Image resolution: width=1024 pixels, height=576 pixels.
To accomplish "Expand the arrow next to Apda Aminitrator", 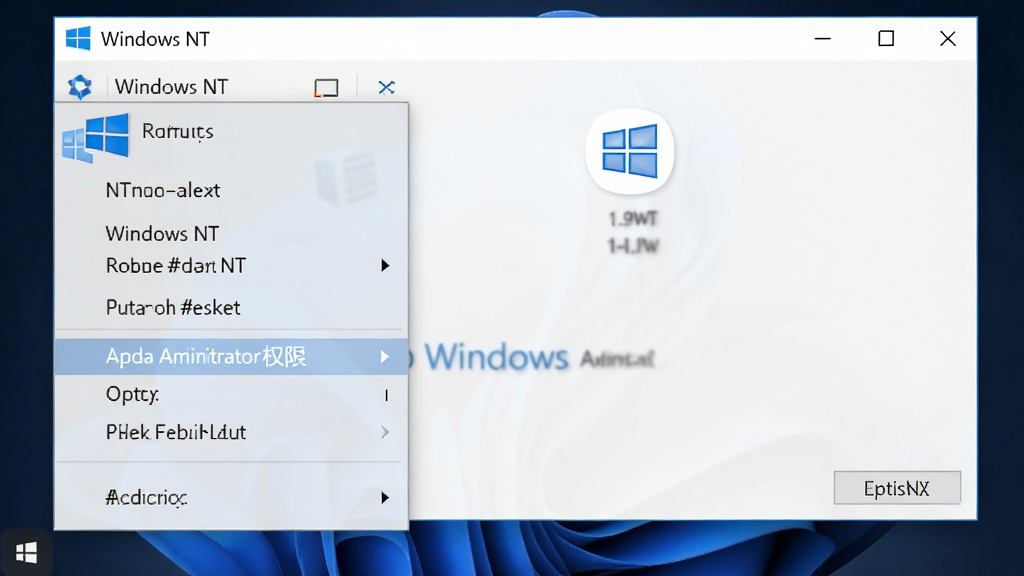I will coord(385,357).
